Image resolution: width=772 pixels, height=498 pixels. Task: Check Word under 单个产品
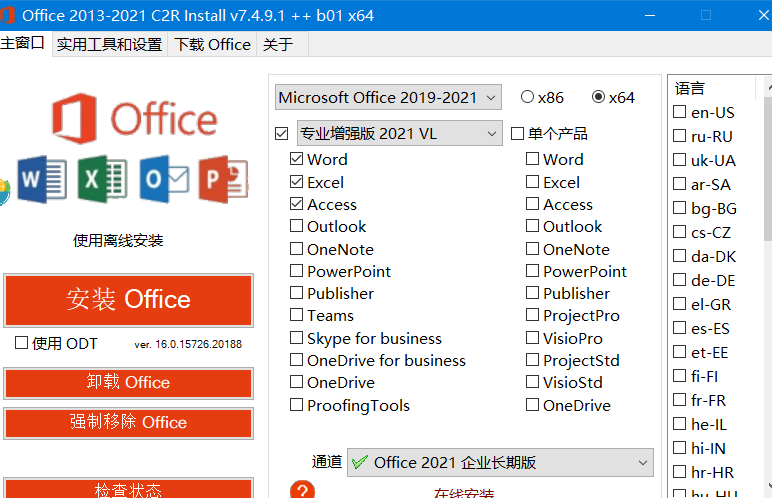tap(532, 159)
